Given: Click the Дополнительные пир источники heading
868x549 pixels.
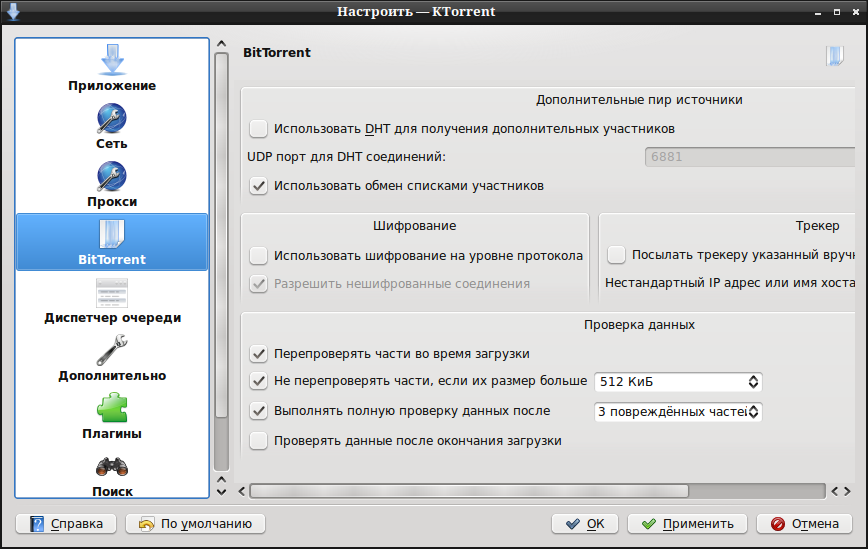Looking at the screenshot, I should [639, 100].
